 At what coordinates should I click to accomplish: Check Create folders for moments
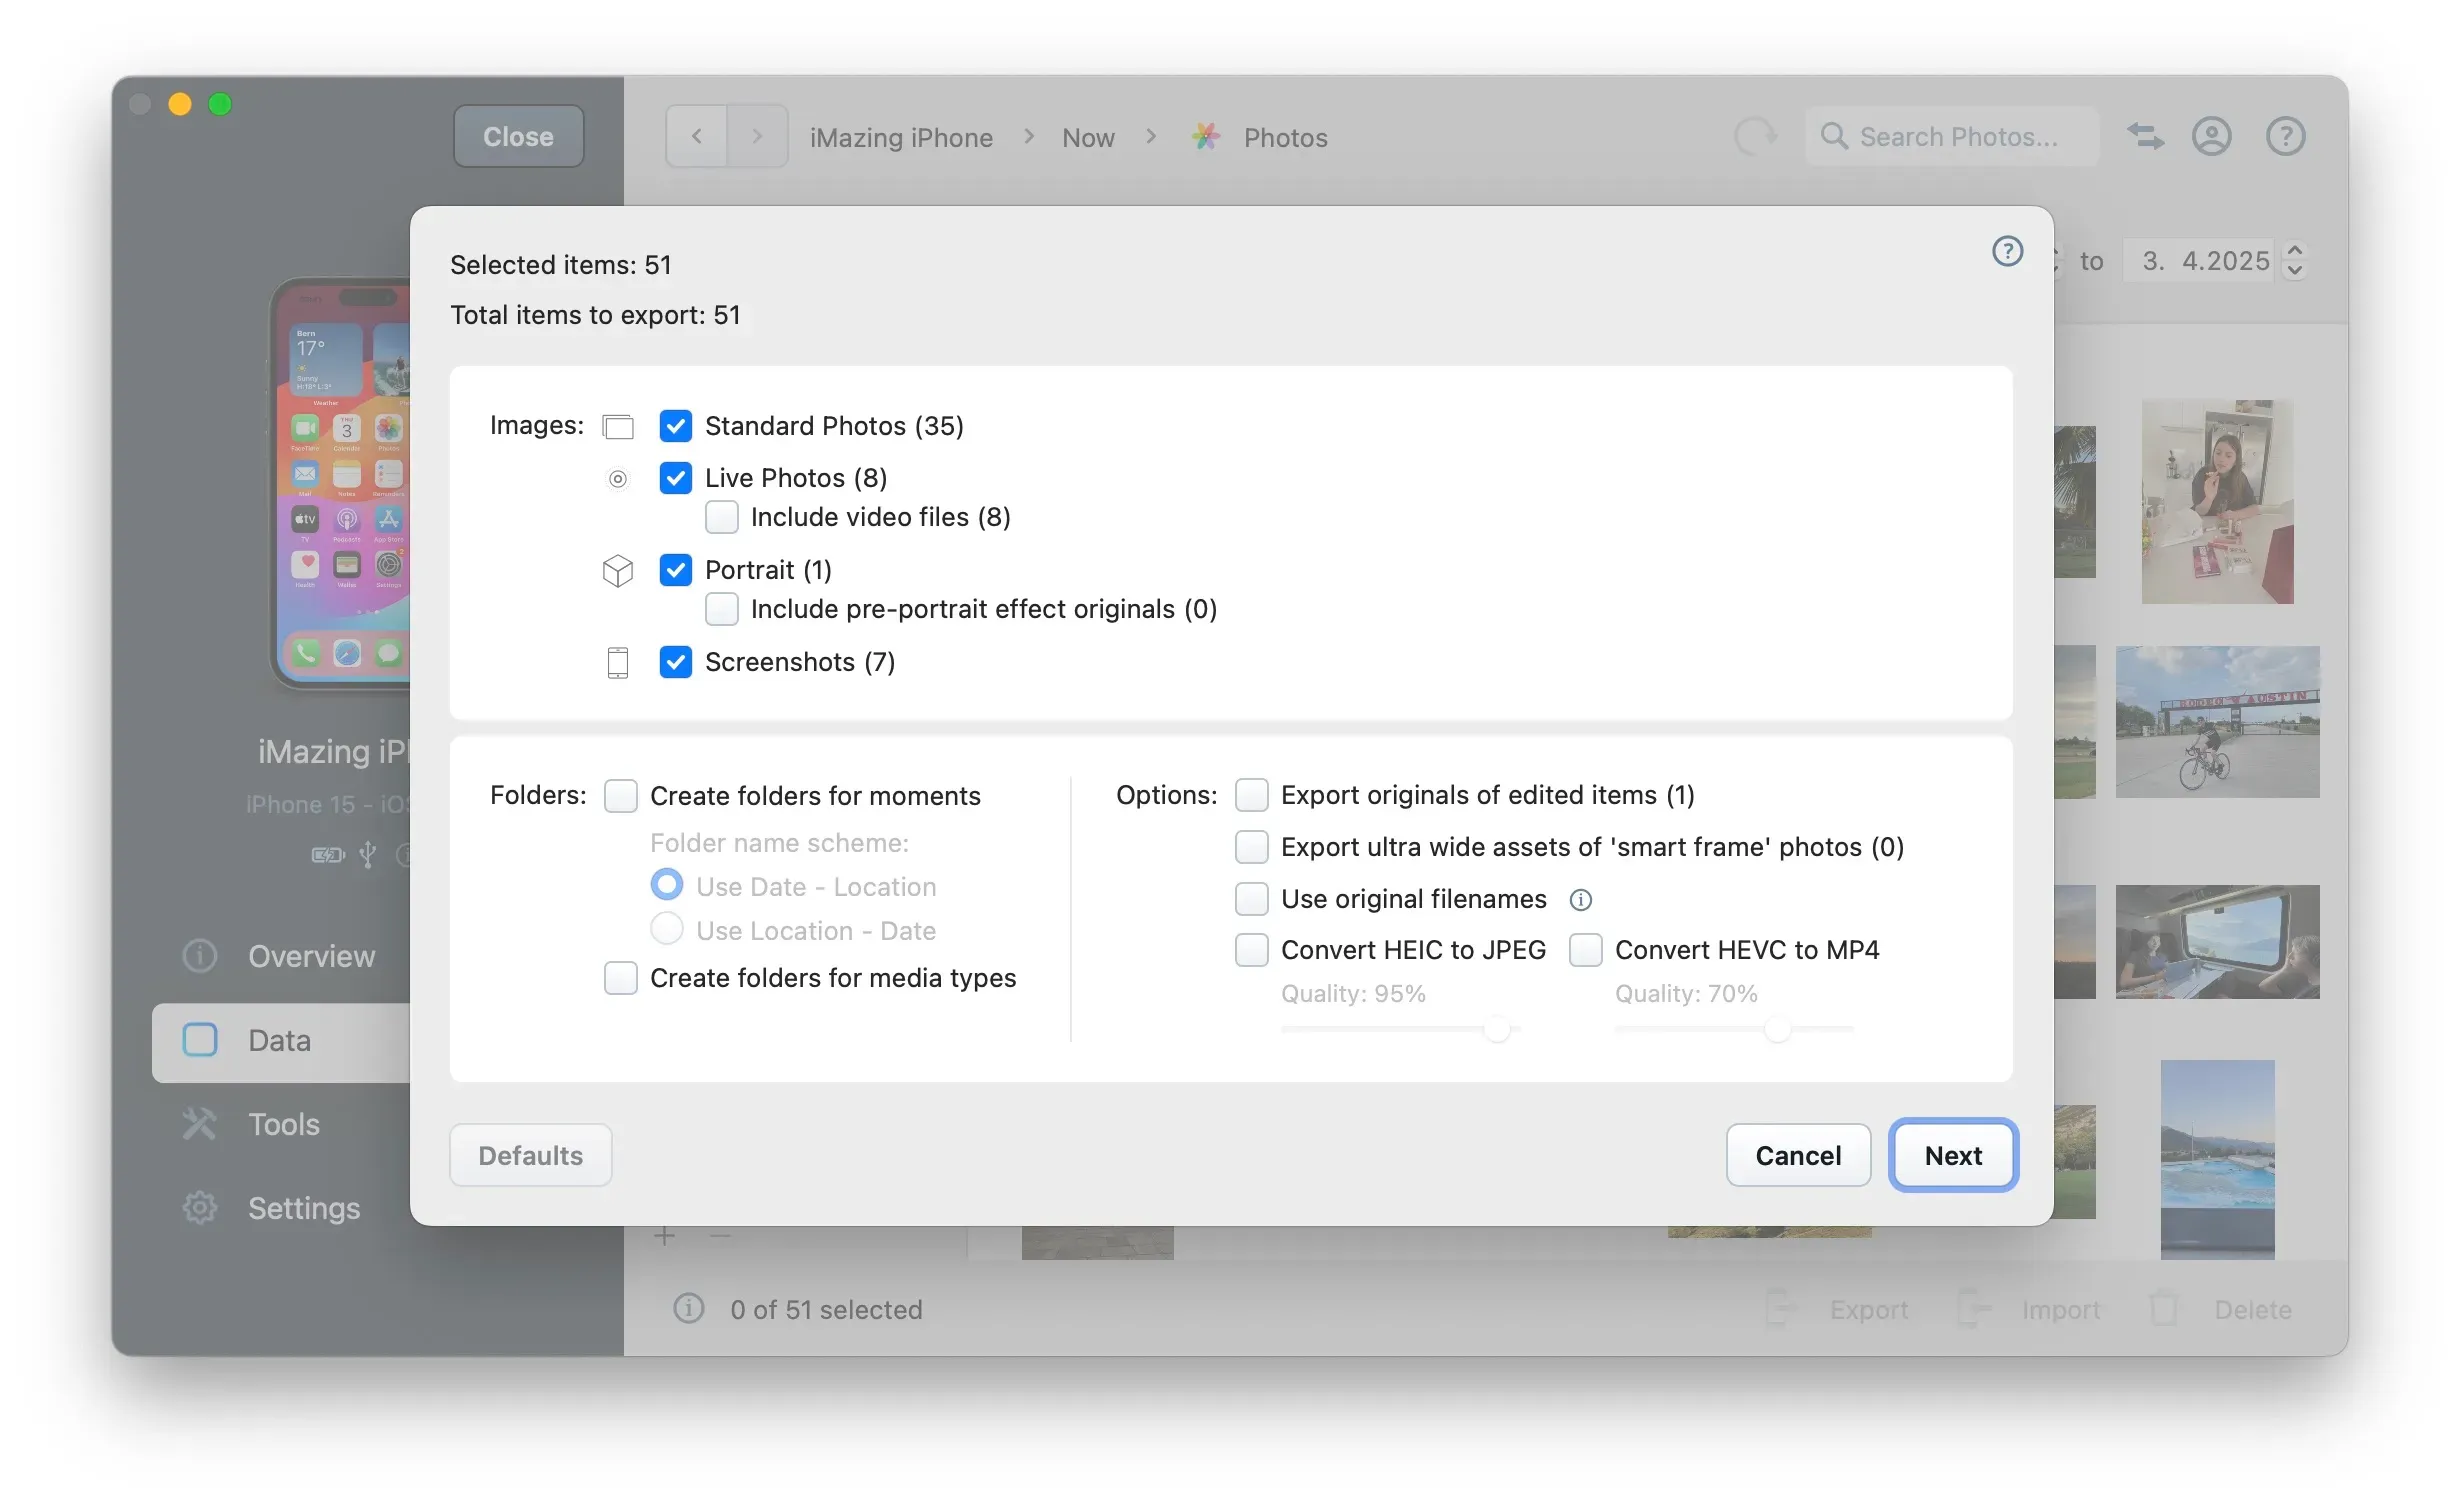[x=621, y=795]
